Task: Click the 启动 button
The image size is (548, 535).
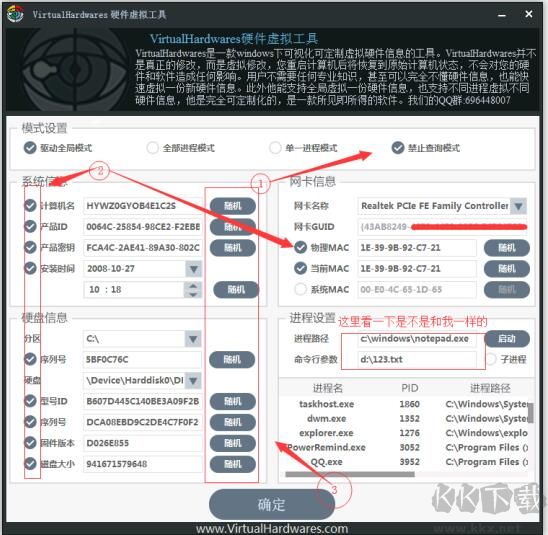Action: [507, 338]
